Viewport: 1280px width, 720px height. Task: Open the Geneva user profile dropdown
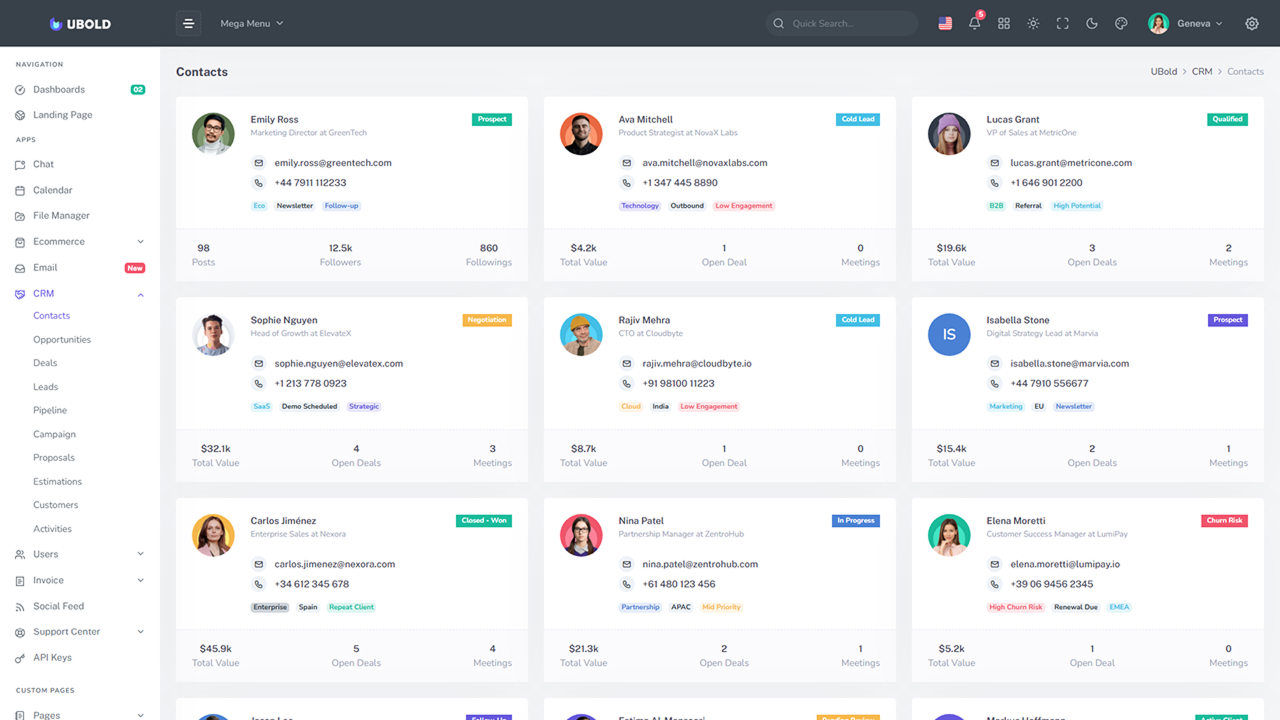[1186, 23]
